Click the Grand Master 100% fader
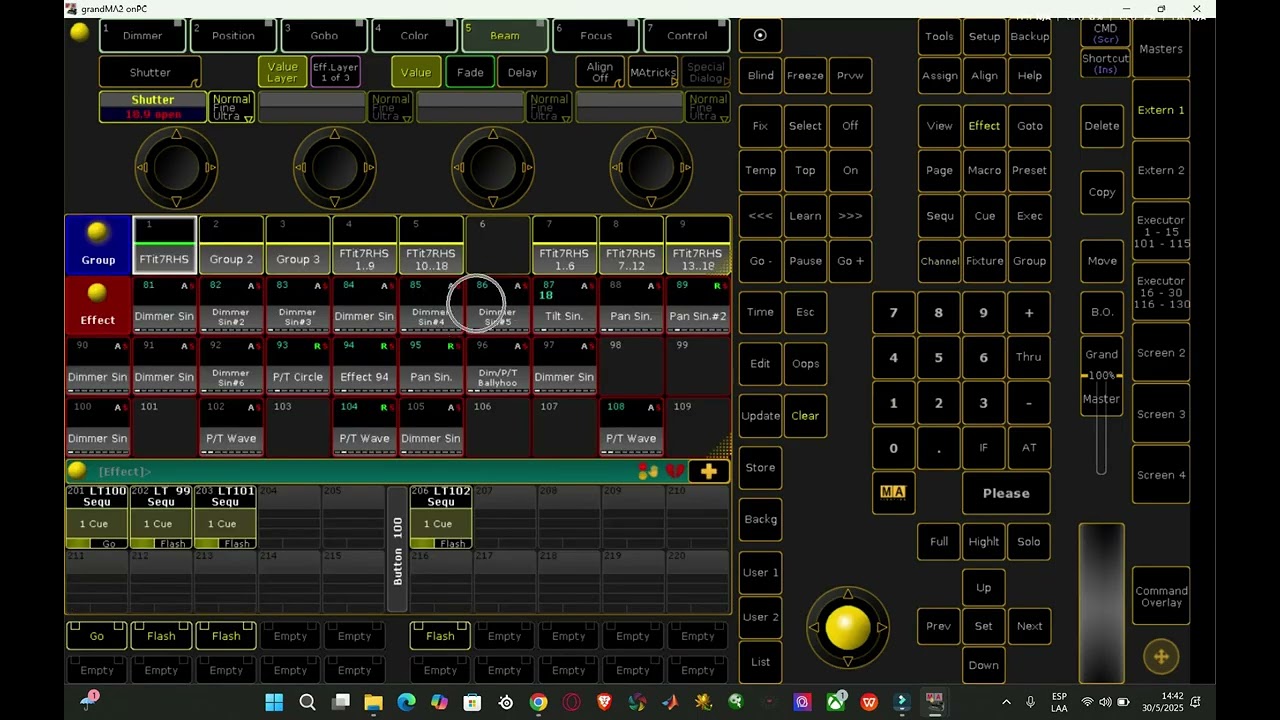This screenshot has width=1280, height=720. pos(1101,376)
